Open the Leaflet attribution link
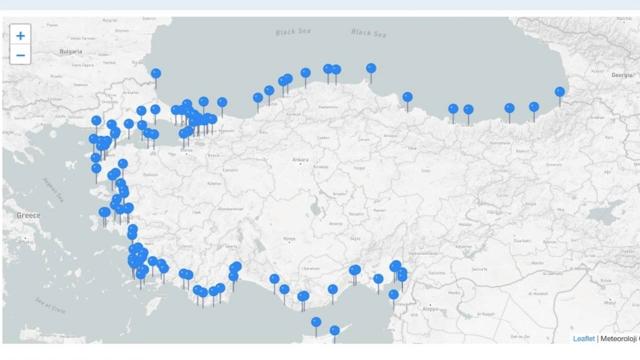This screenshot has width=640, height=360. [584, 339]
